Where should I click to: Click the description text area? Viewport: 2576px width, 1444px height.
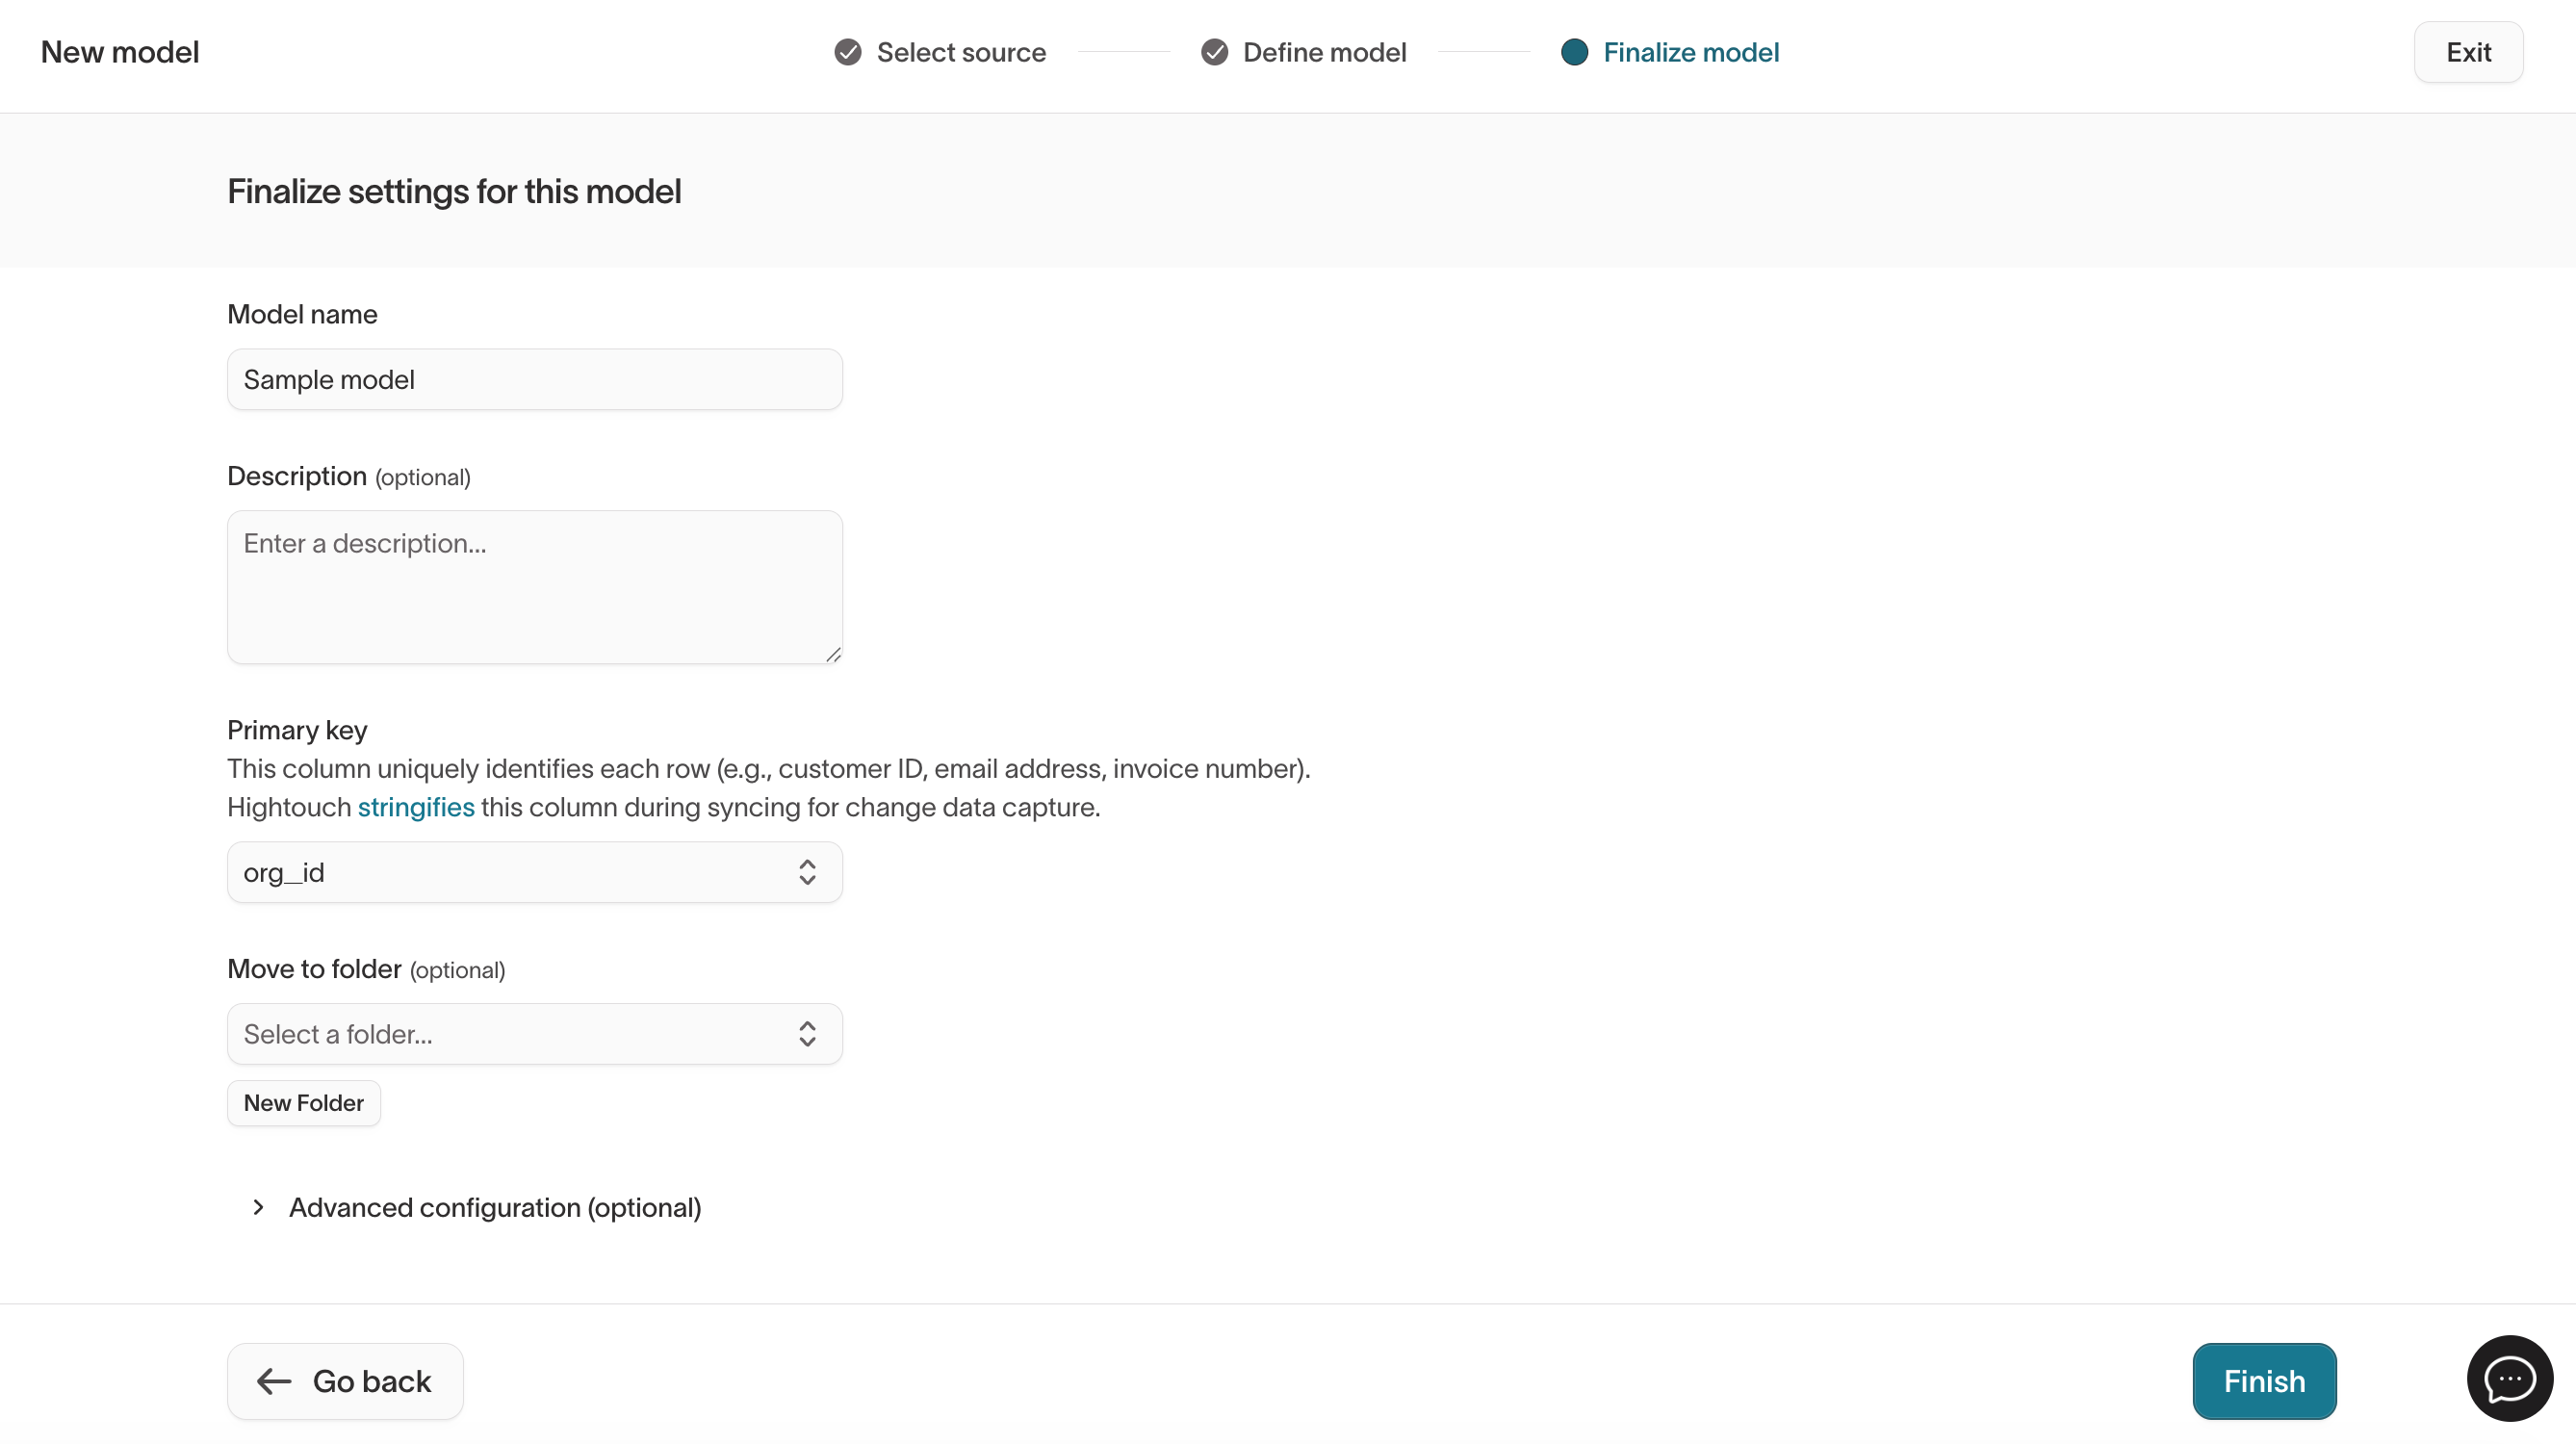pyautogui.click(x=534, y=587)
